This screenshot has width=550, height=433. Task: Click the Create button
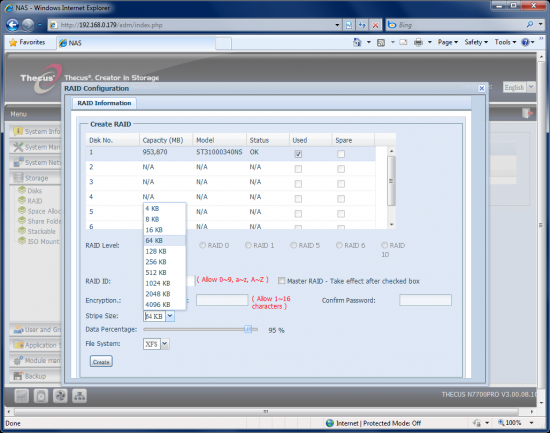click(101, 362)
